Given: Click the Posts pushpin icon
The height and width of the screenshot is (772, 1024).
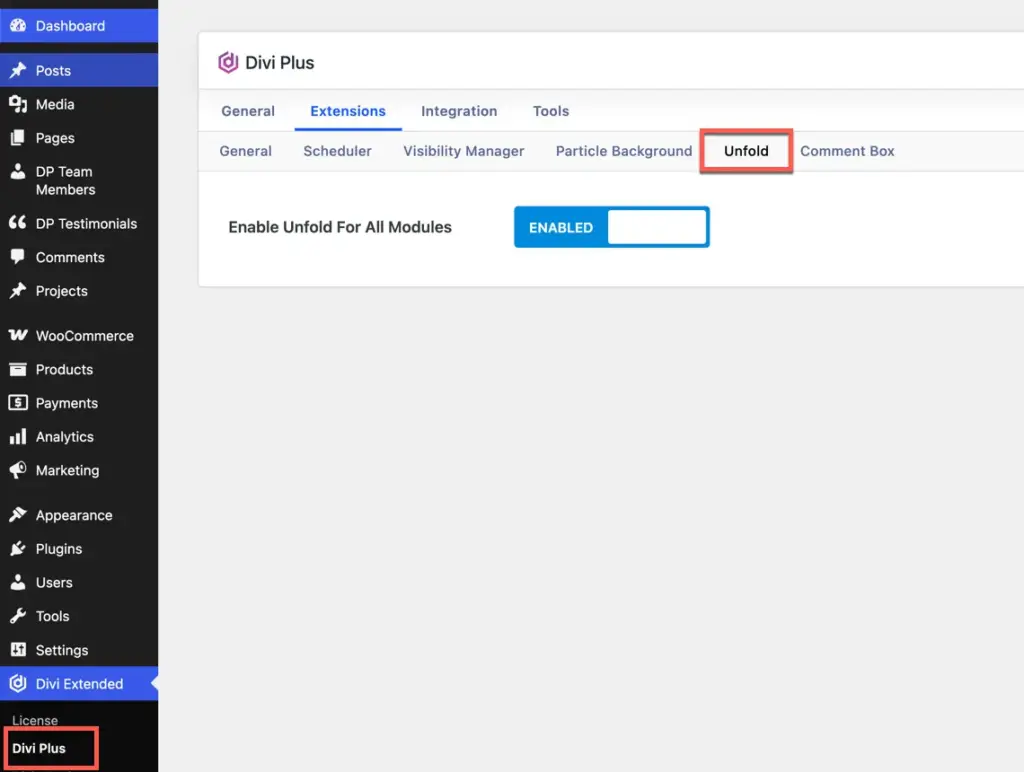Looking at the screenshot, I should point(18,70).
